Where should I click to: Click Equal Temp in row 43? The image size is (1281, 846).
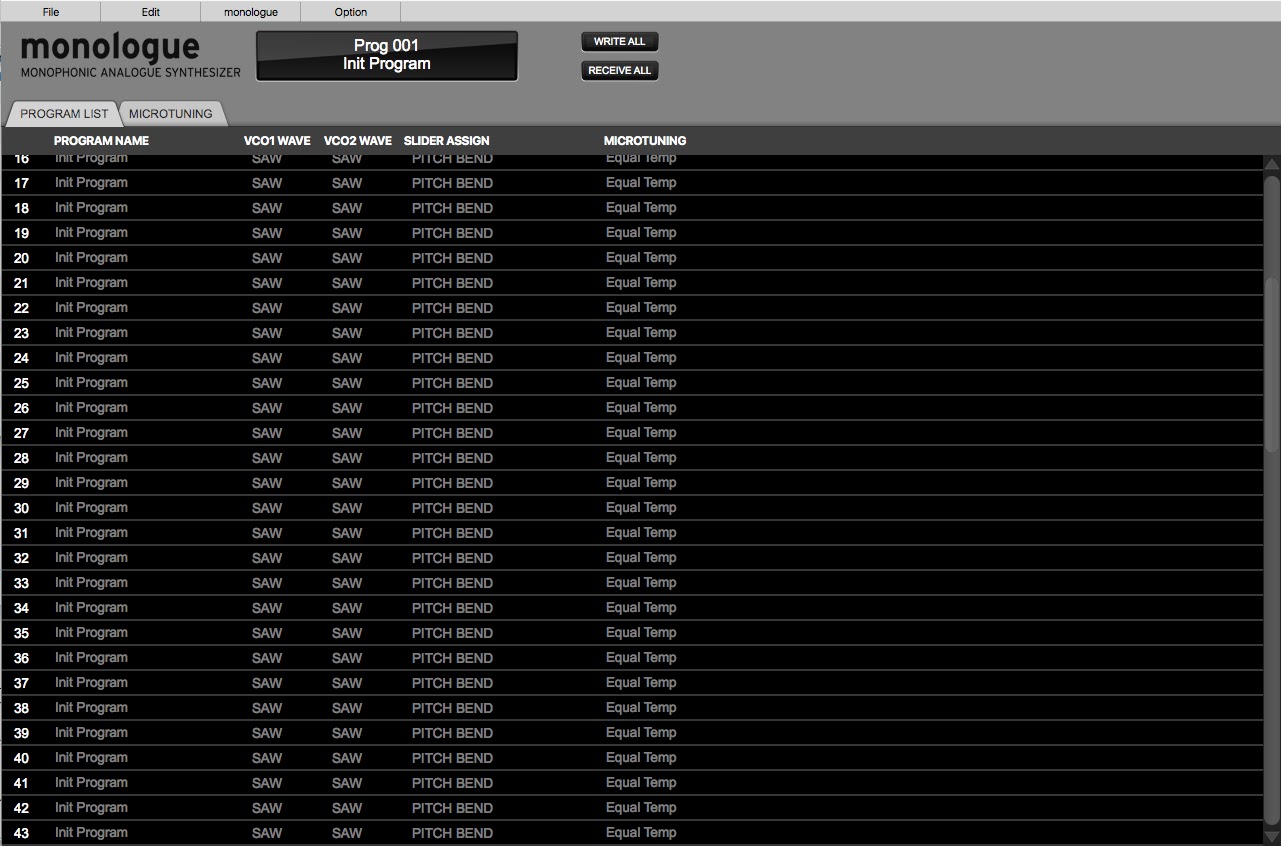[641, 833]
